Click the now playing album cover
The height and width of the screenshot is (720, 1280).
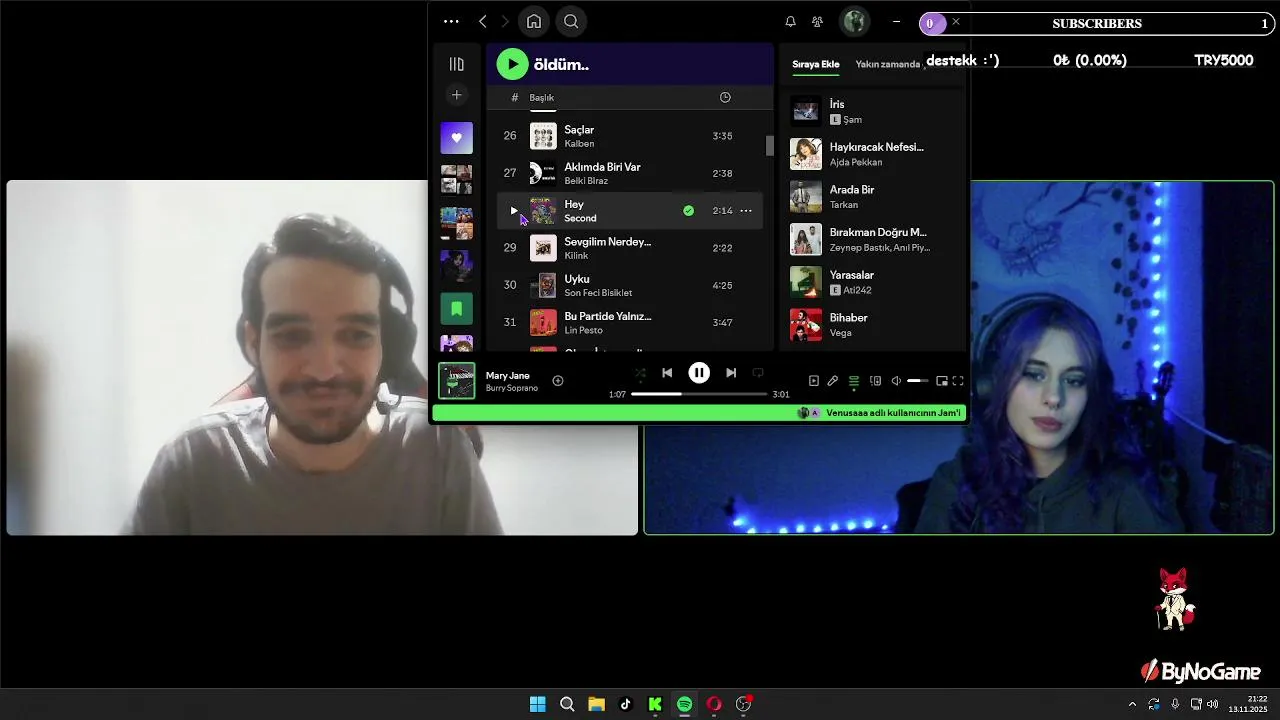pos(457,381)
